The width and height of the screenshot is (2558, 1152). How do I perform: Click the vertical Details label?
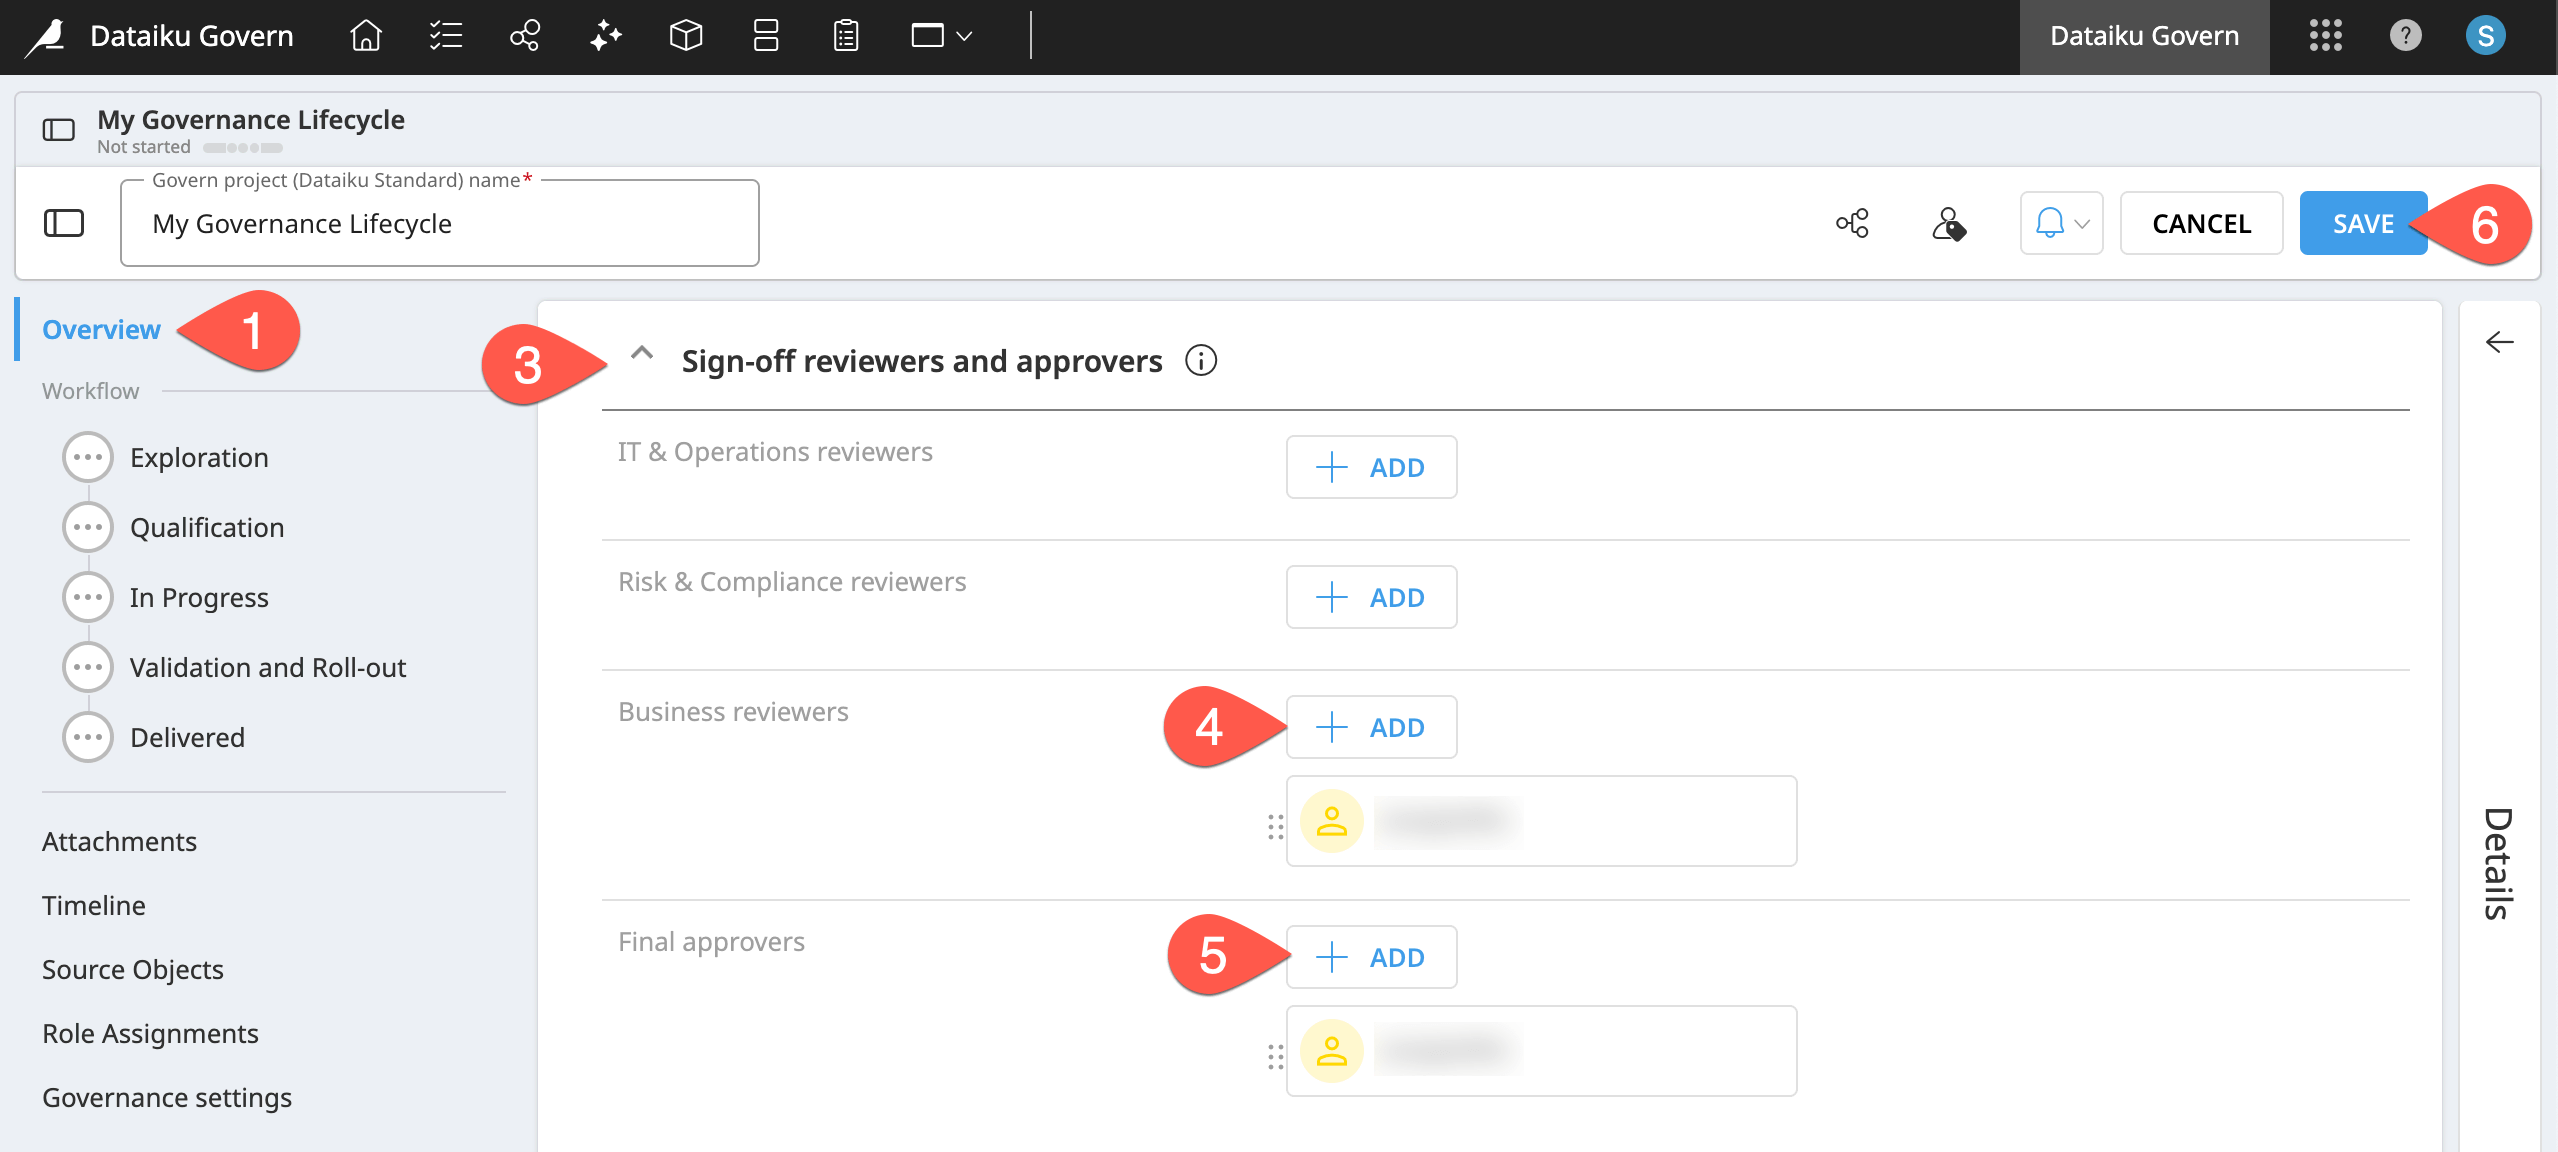2498,862
